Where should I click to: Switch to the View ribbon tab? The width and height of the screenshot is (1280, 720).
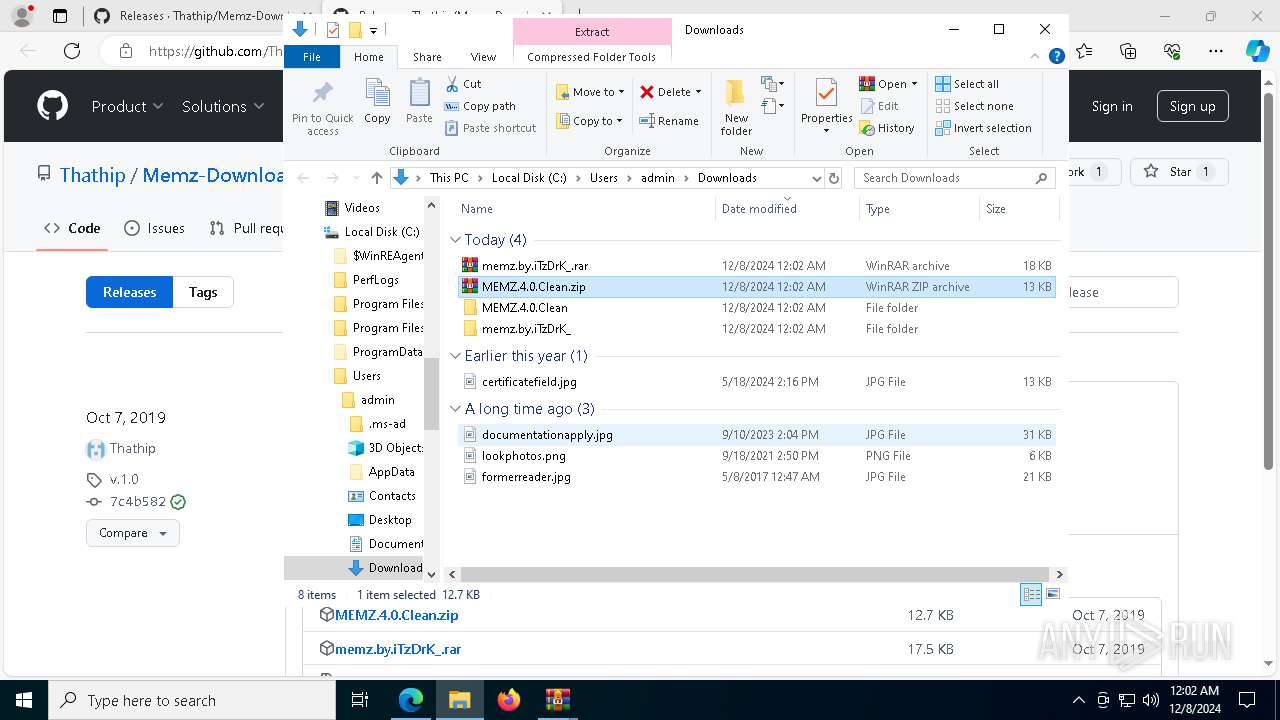tap(483, 57)
